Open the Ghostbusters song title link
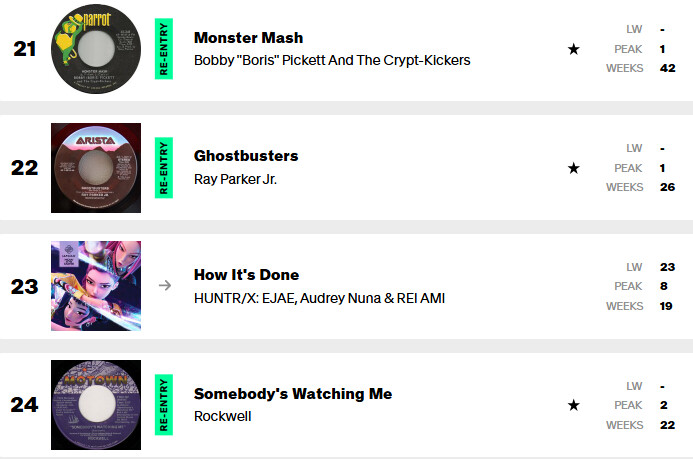 point(246,156)
